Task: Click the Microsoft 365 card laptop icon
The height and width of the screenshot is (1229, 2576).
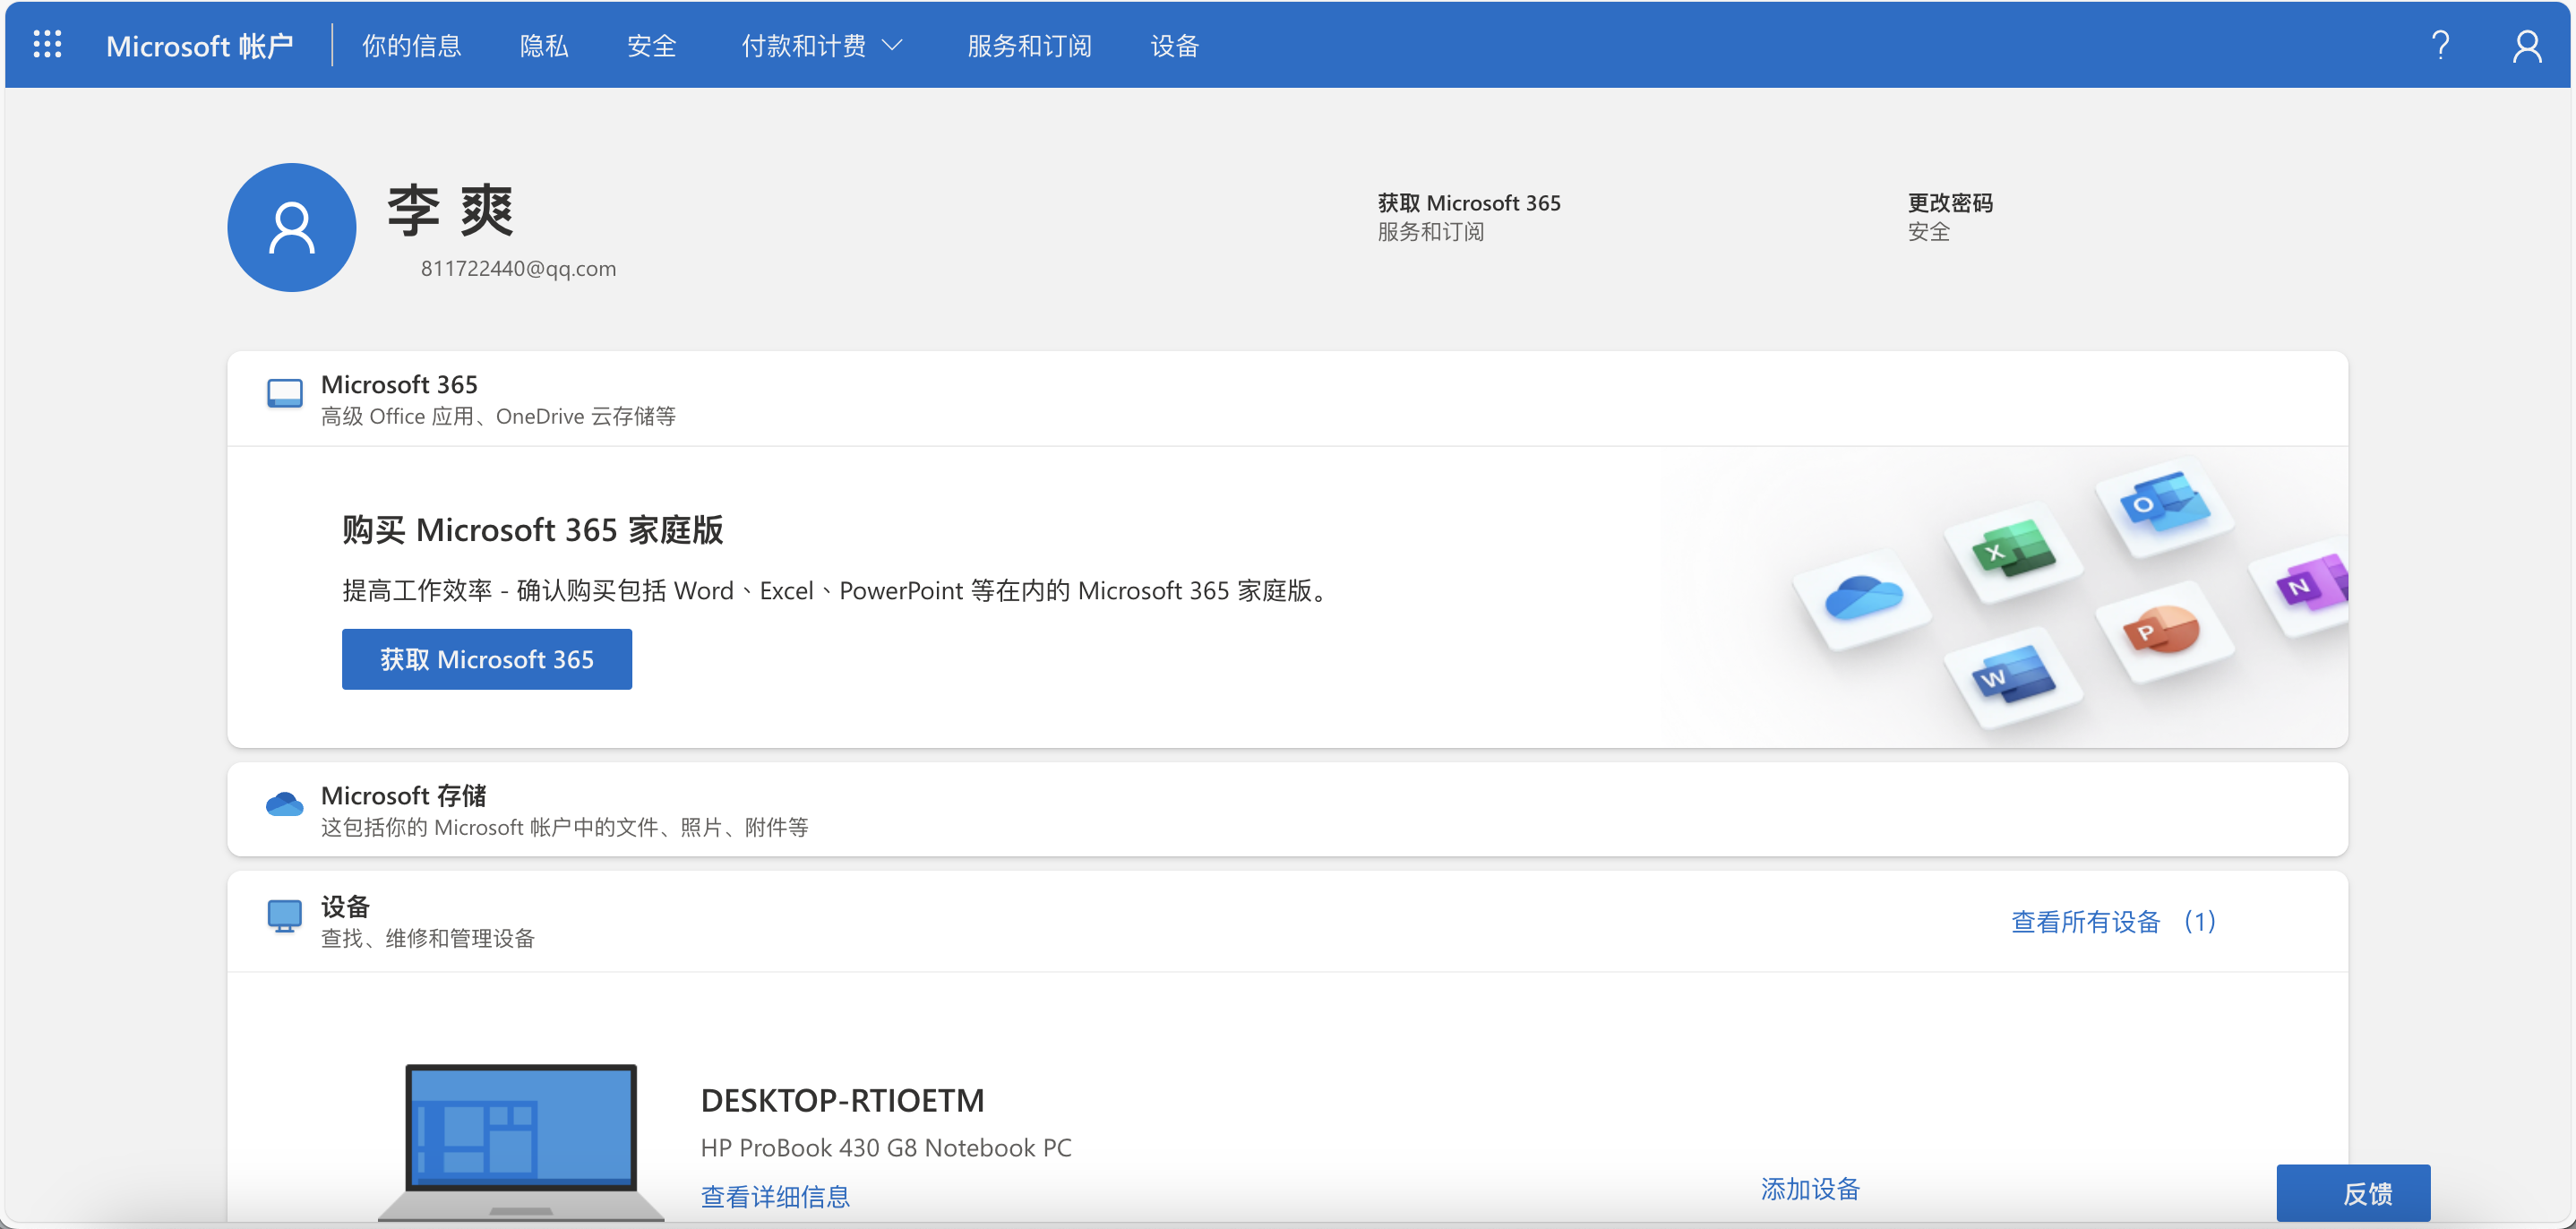Action: coord(284,394)
